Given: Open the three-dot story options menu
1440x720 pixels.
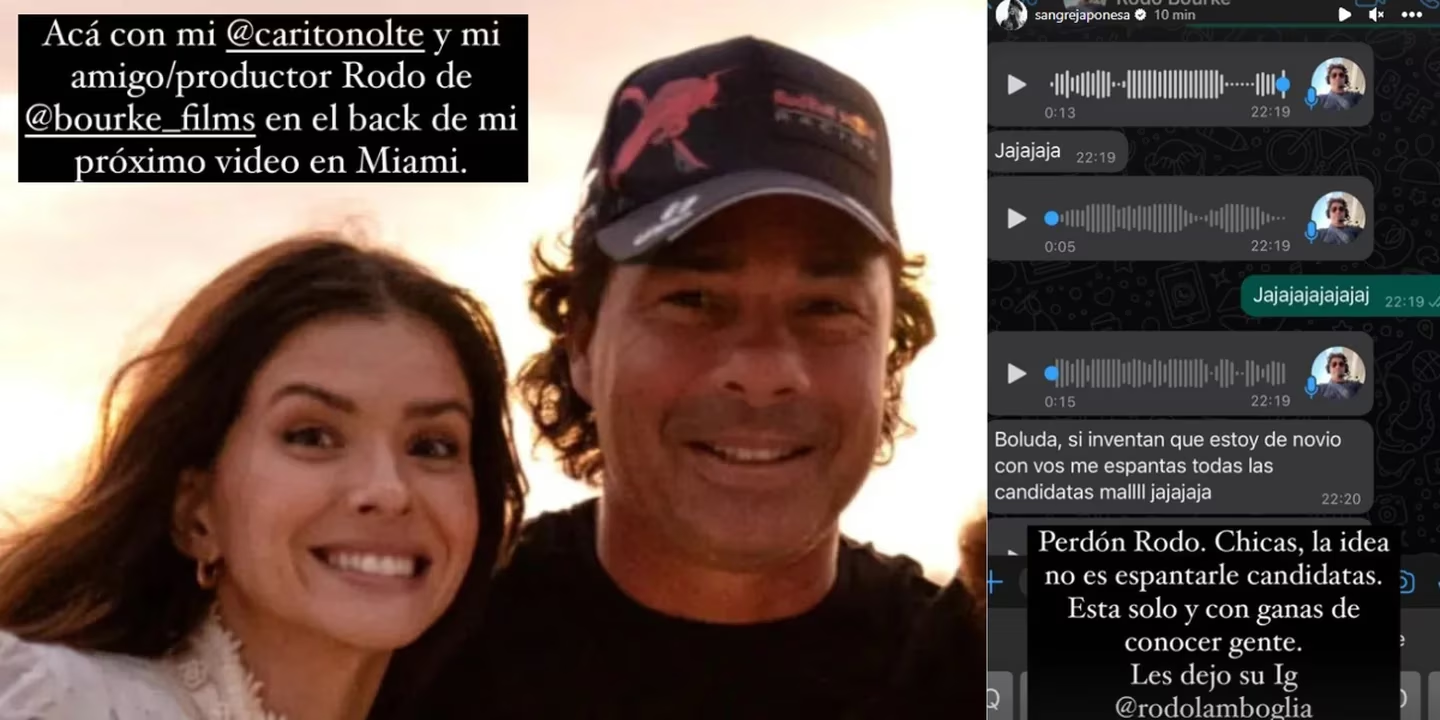Looking at the screenshot, I should [1411, 14].
